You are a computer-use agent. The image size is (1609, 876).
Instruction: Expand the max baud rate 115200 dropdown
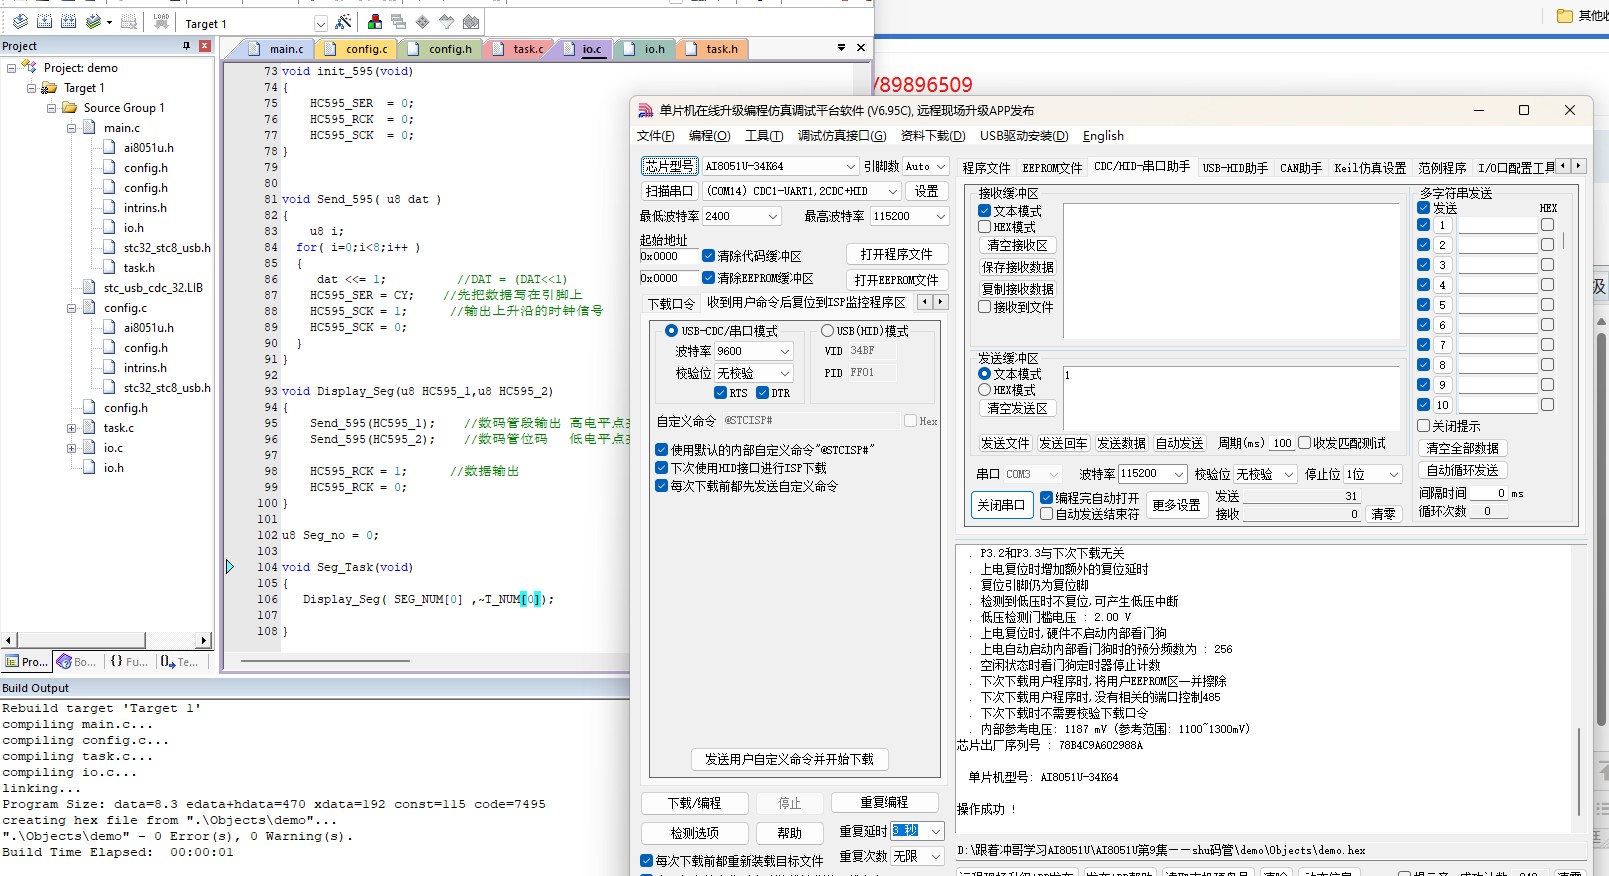click(x=940, y=216)
